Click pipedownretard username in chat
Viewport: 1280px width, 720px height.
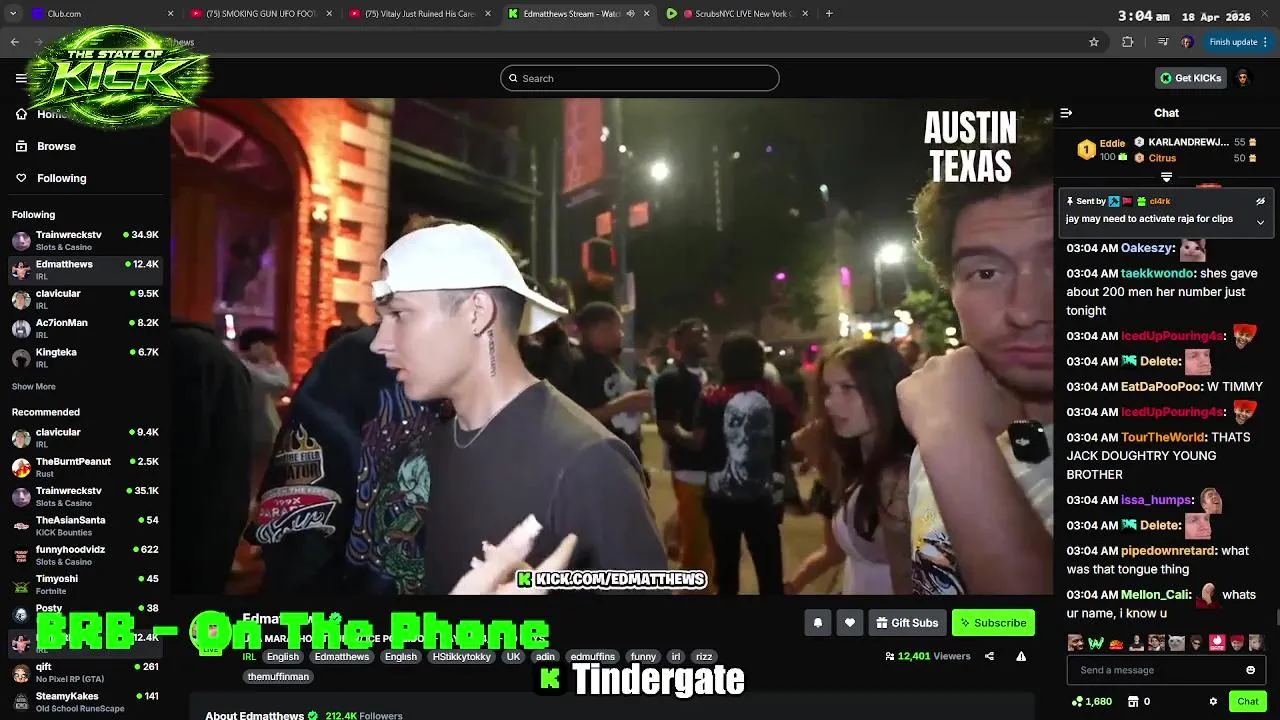[x=1168, y=551]
